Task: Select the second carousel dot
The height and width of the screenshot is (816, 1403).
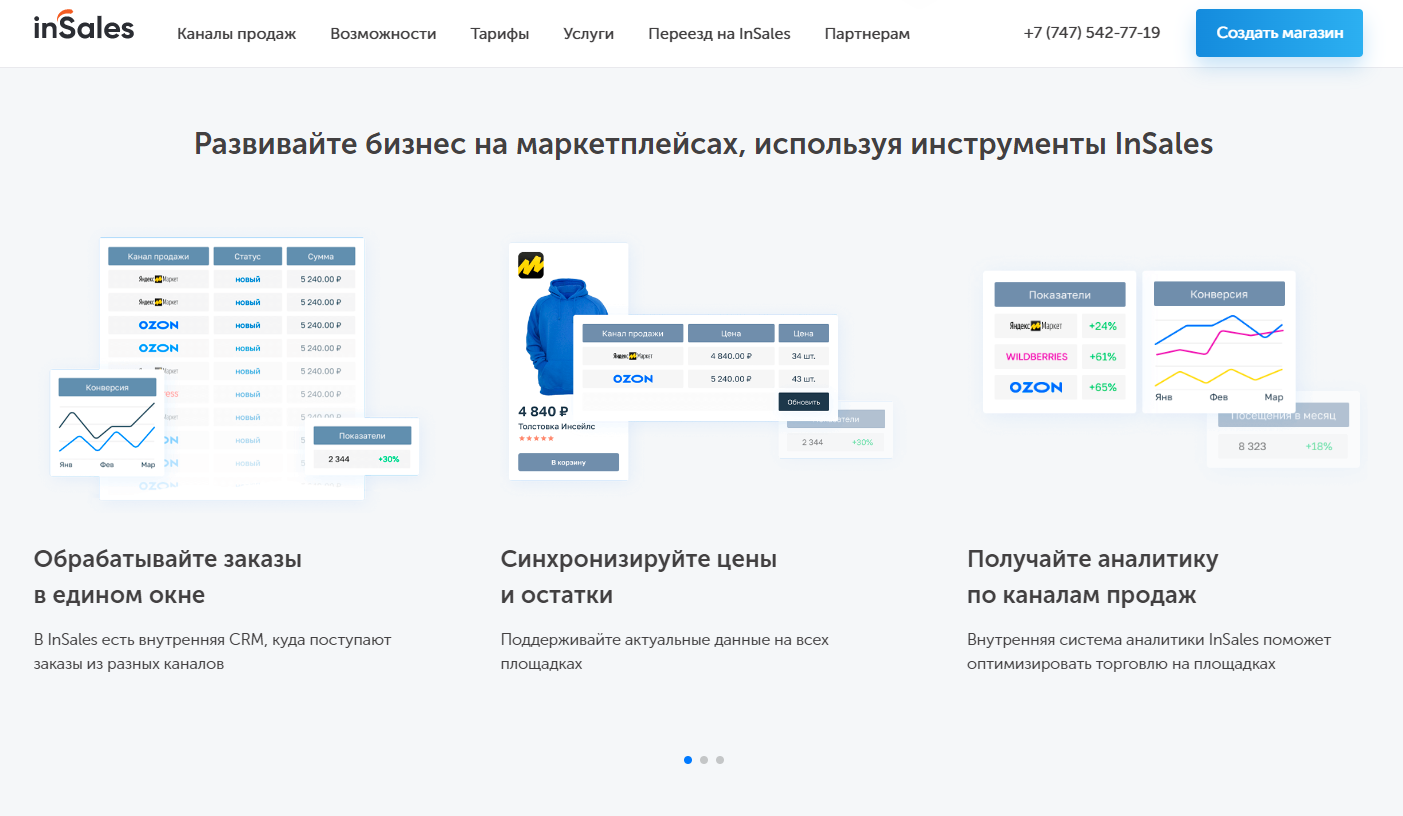Action: pyautogui.click(x=704, y=760)
